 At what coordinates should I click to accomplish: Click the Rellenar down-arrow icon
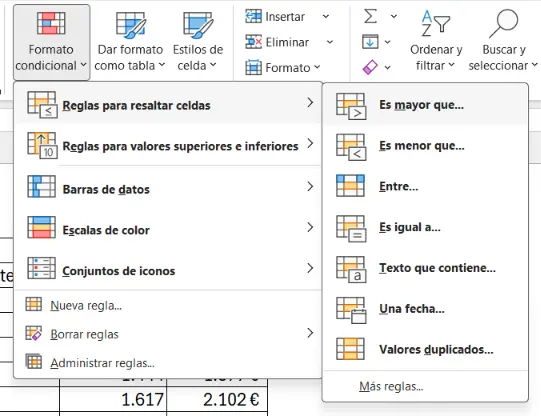[x=370, y=42]
